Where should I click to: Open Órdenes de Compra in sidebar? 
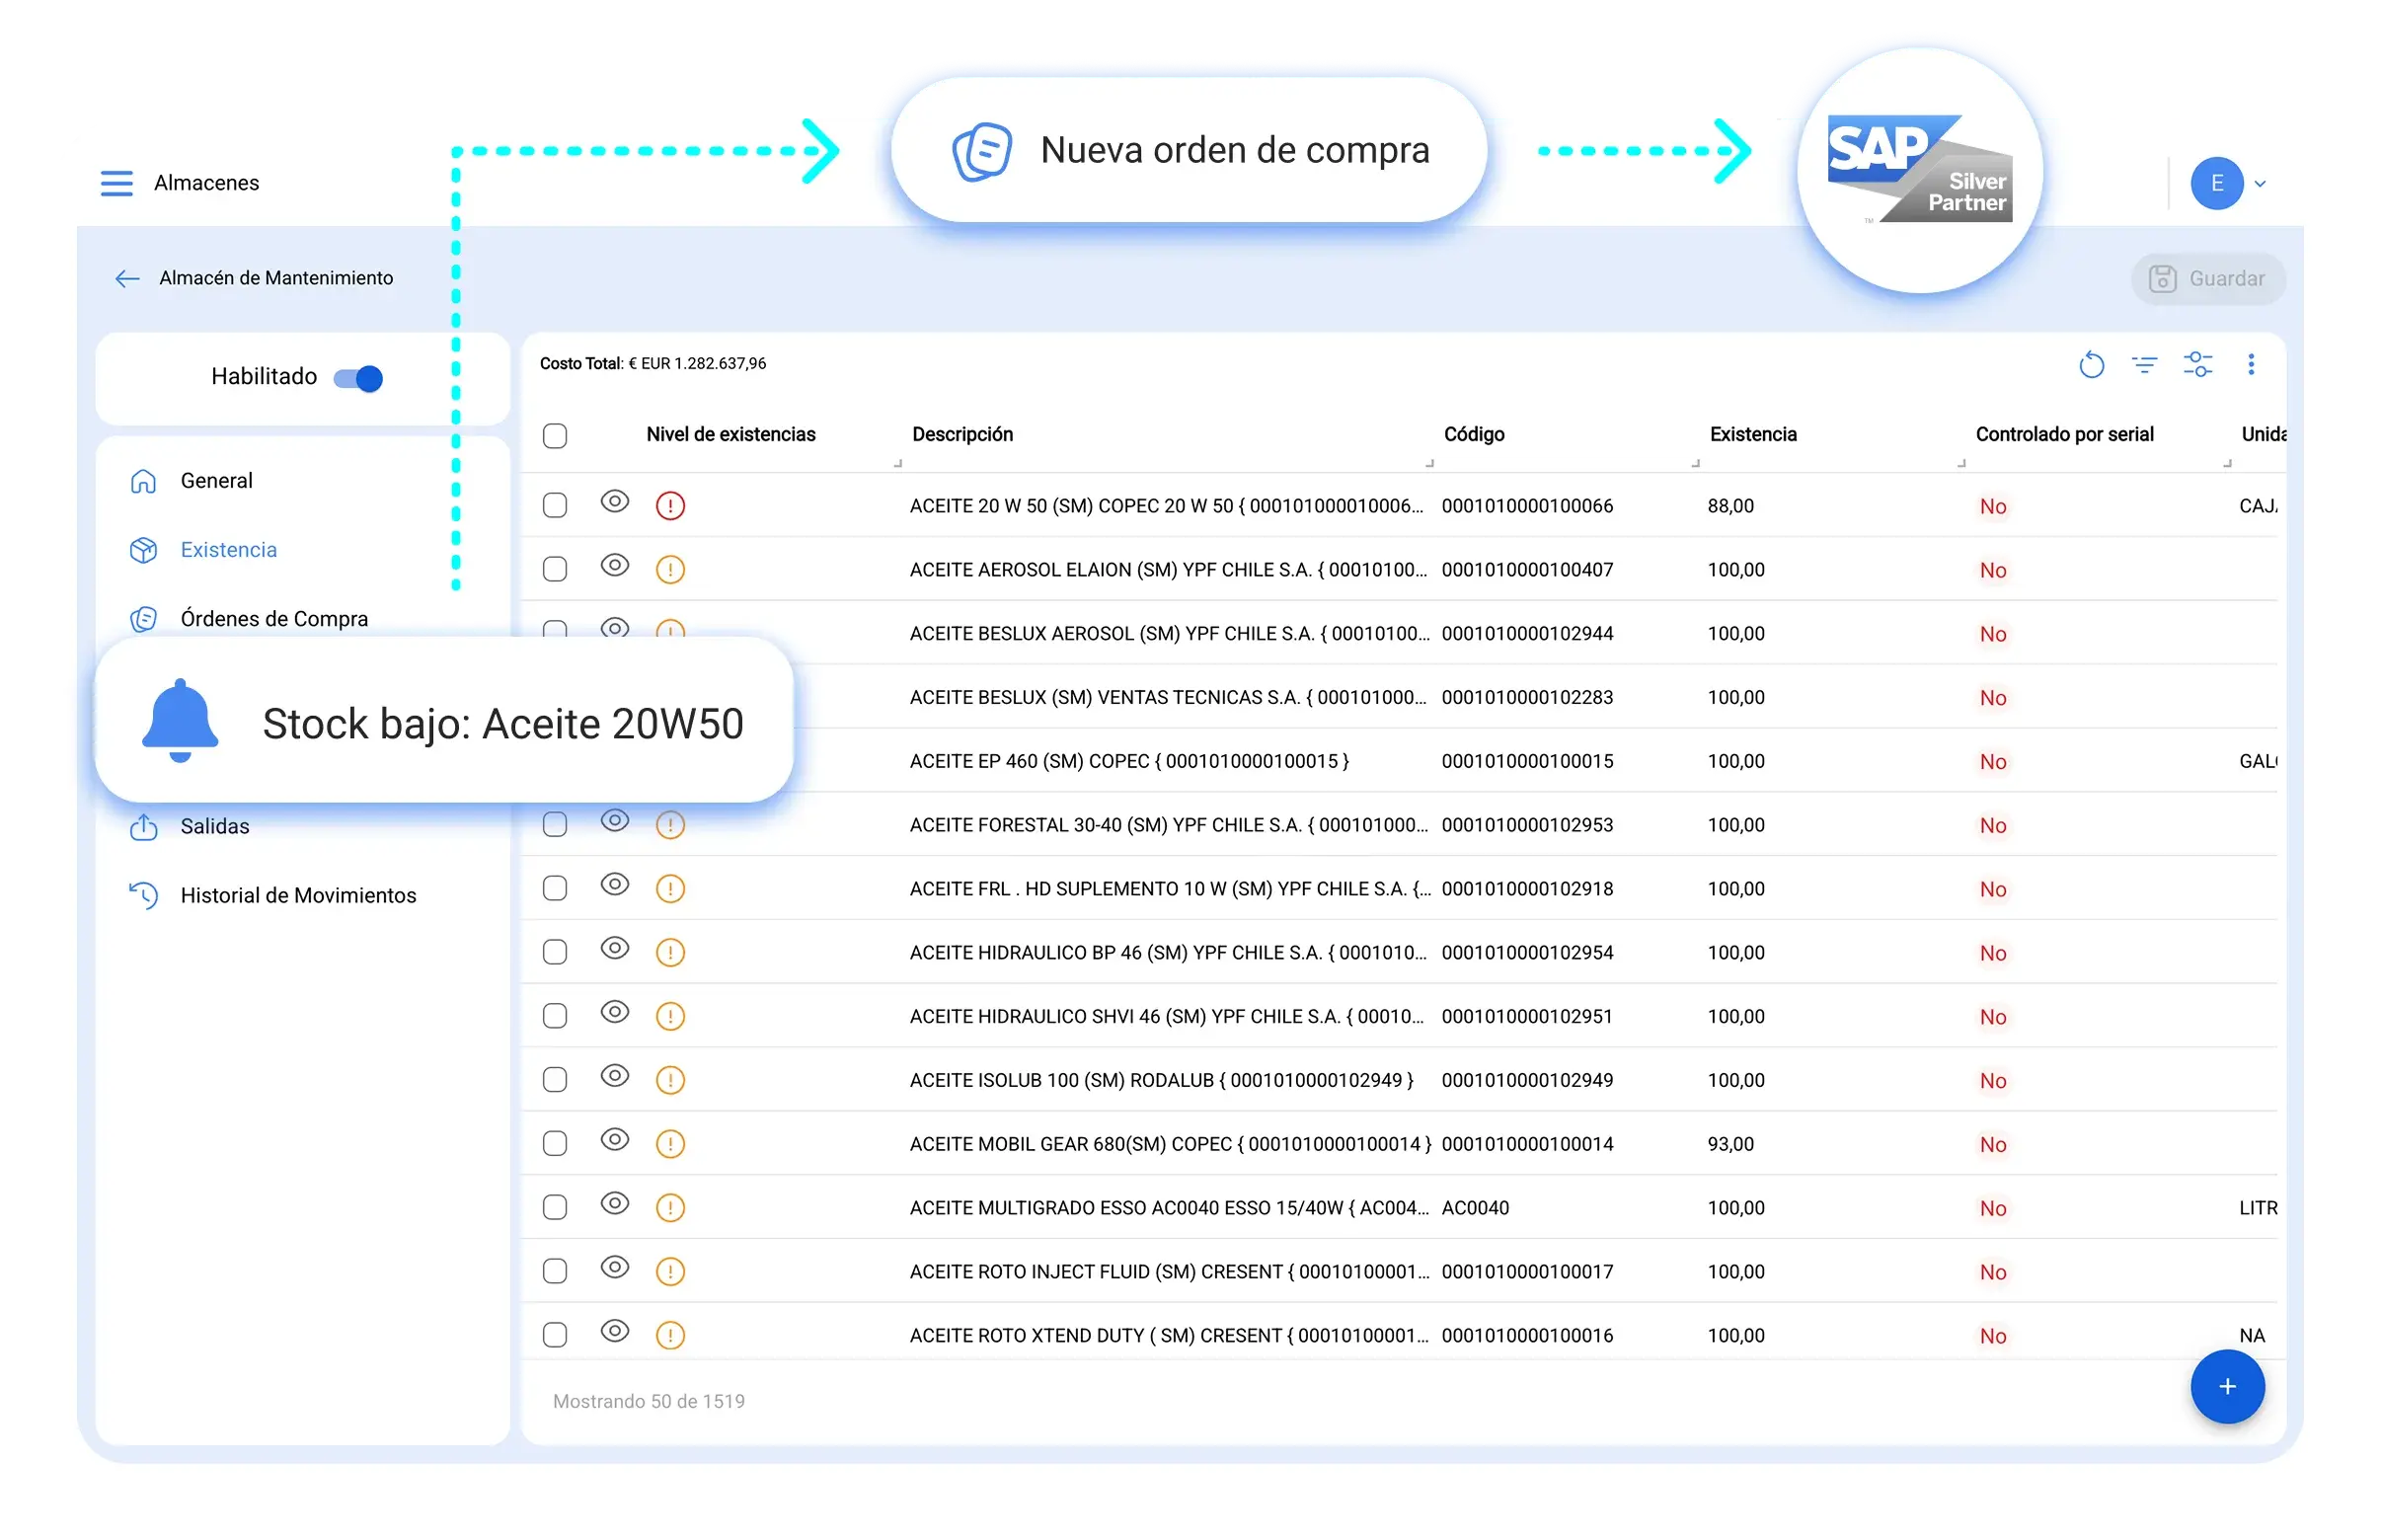[x=274, y=619]
